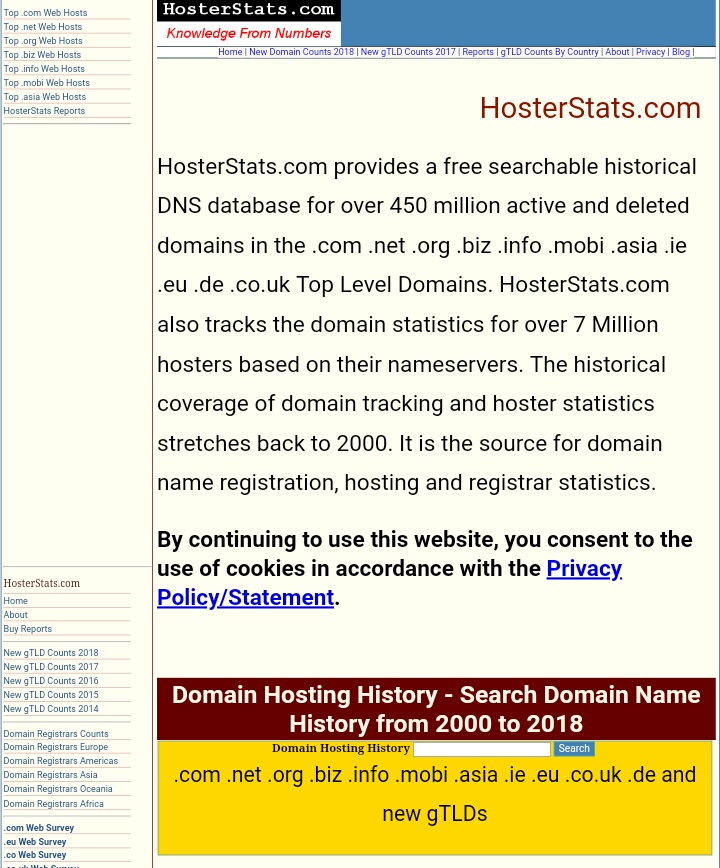Open .co Web Survey link

(35, 855)
